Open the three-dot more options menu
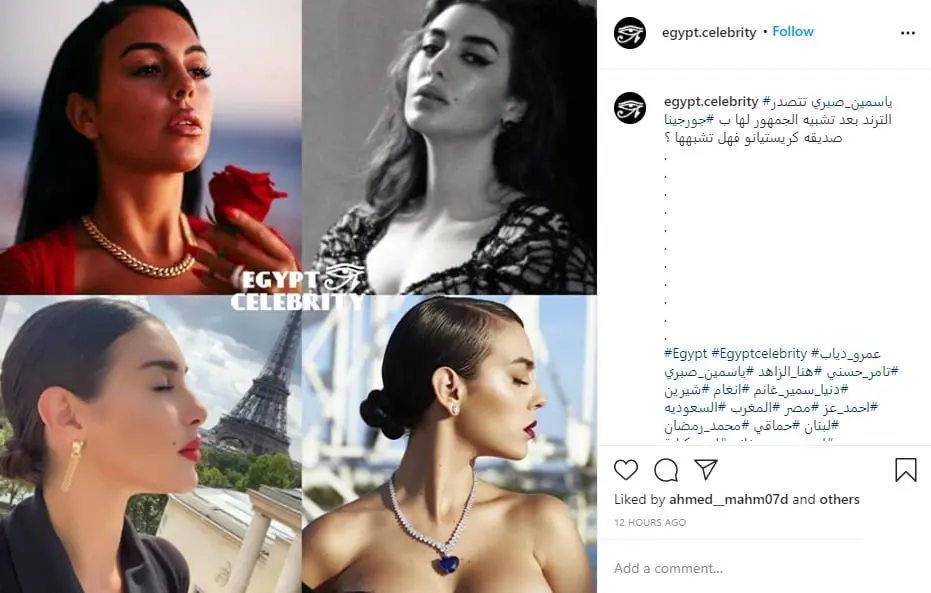Image resolution: width=931 pixels, height=593 pixels. (x=907, y=33)
